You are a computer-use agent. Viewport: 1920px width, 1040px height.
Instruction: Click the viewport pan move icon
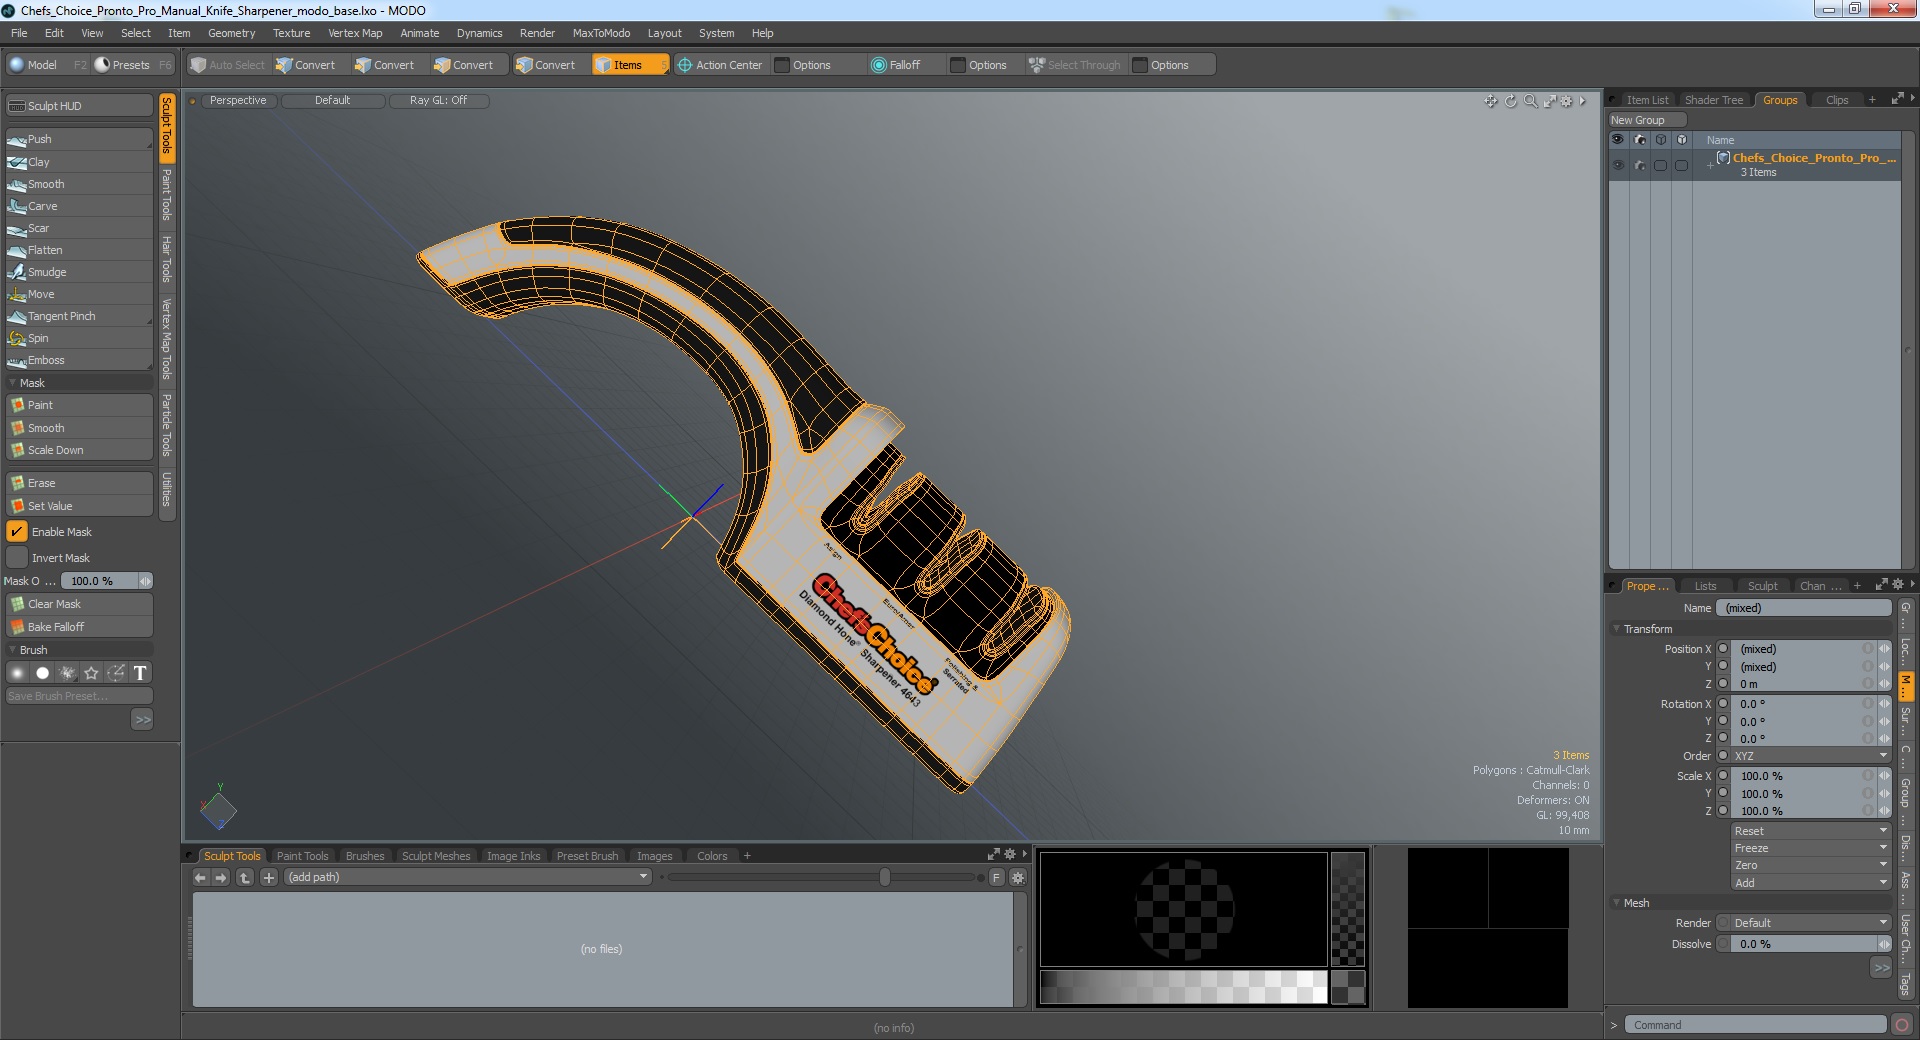tap(1491, 101)
